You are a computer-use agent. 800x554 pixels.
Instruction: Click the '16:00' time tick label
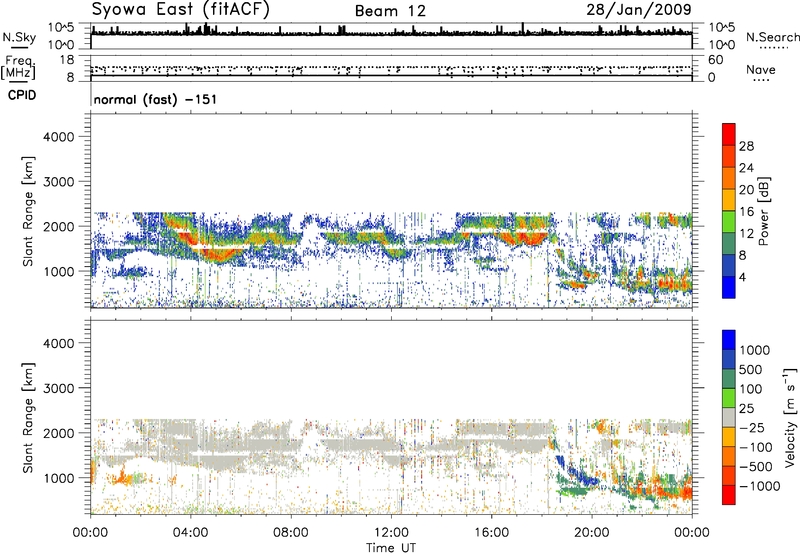(491, 533)
